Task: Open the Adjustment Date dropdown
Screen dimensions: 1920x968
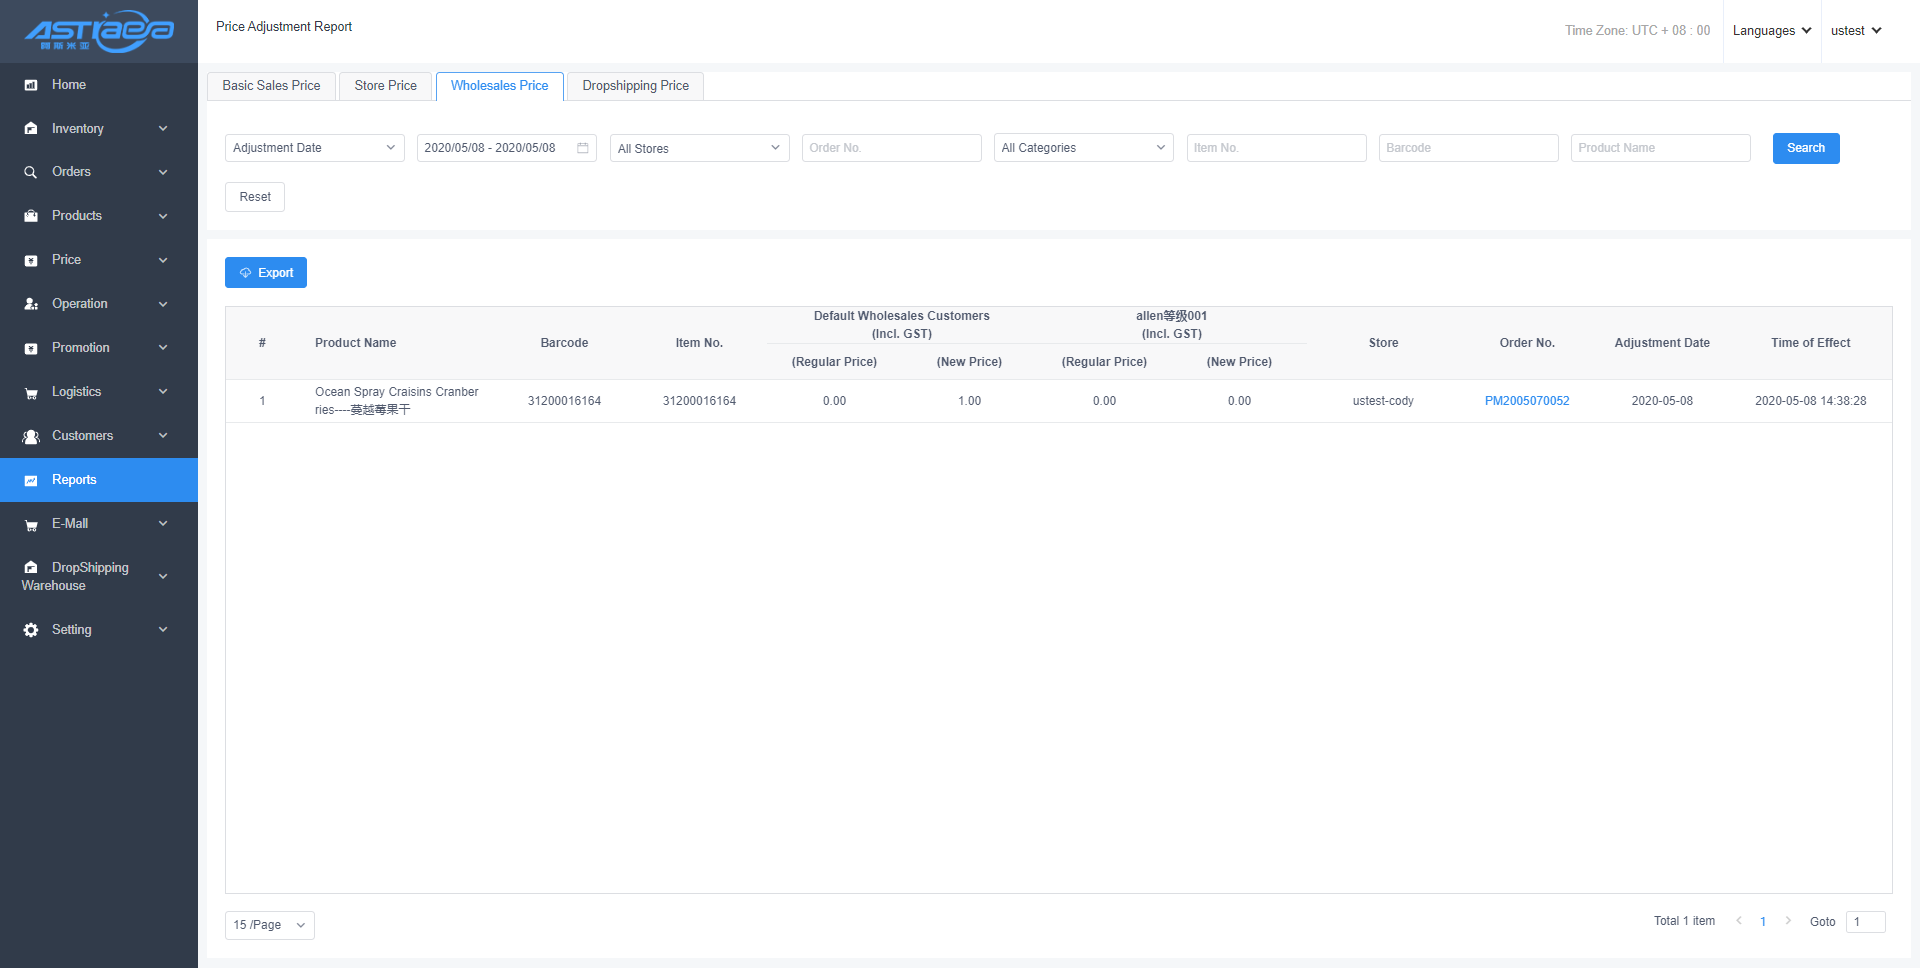Action: (314, 148)
